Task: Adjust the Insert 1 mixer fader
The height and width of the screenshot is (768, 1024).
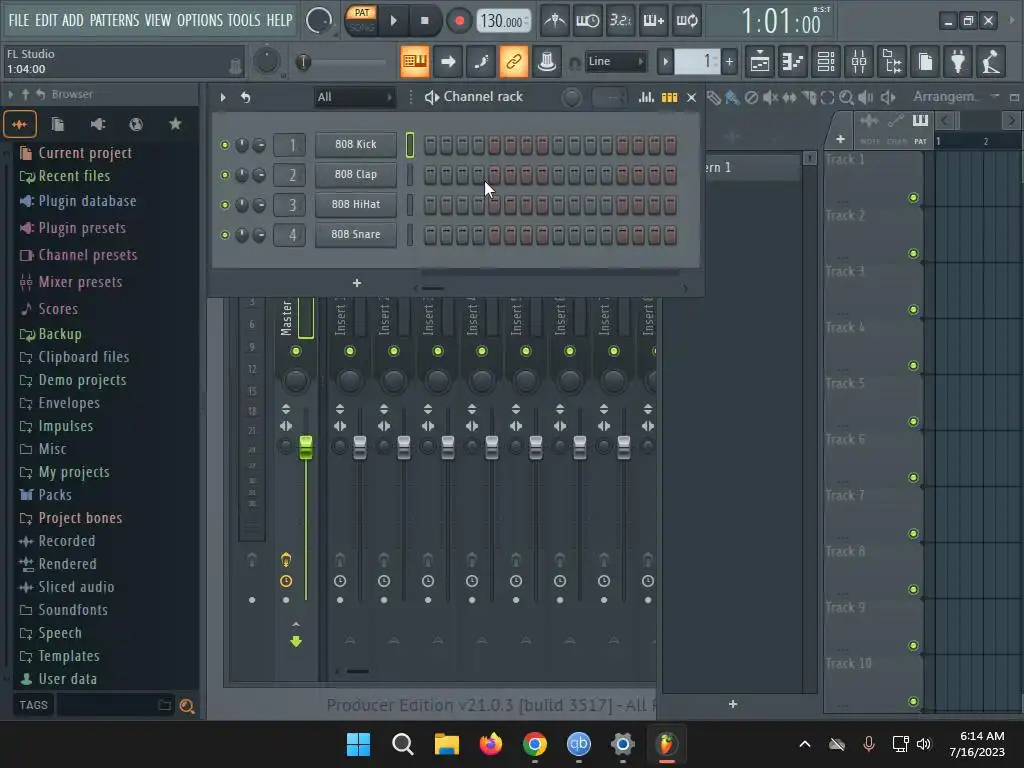Action: pos(360,447)
